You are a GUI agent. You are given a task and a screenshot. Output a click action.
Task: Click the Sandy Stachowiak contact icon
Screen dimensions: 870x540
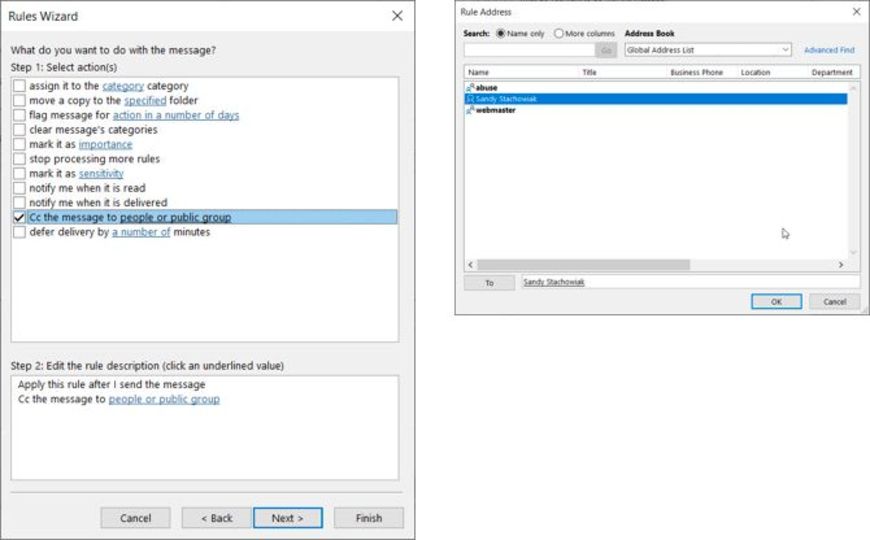tap(470, 99)
